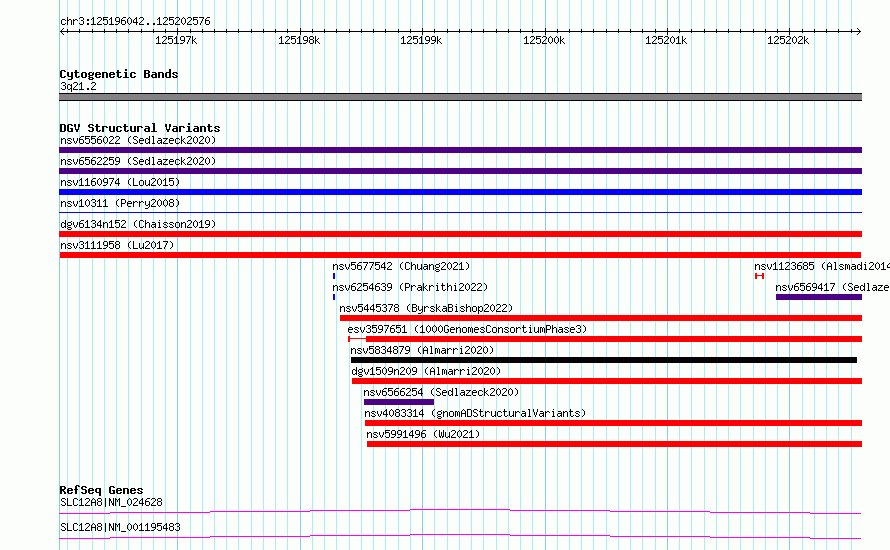
Task: Click nsv5677542 (Chuang2021) variant label
Action: coord(401,266)
